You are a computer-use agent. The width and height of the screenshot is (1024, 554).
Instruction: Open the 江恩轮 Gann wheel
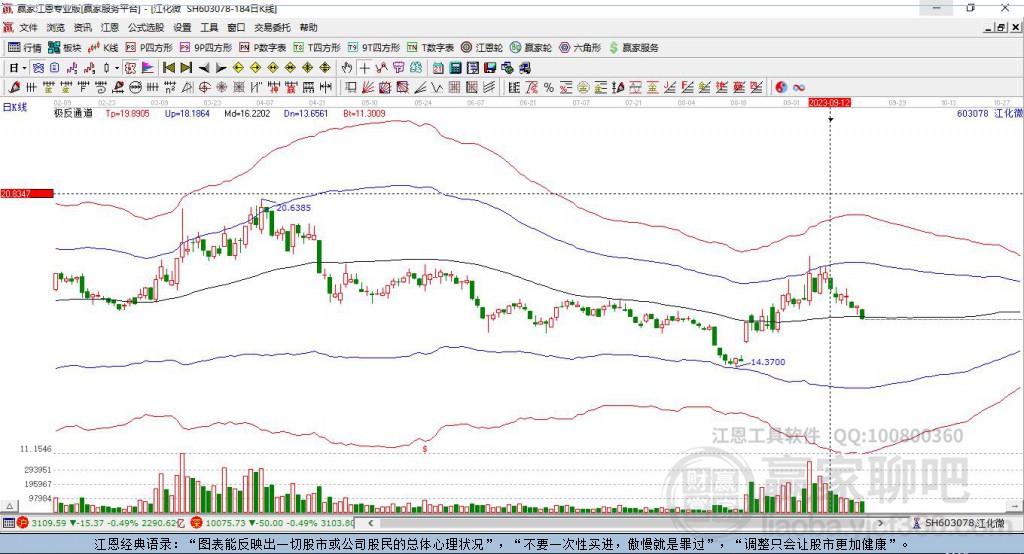coord(482,48)
